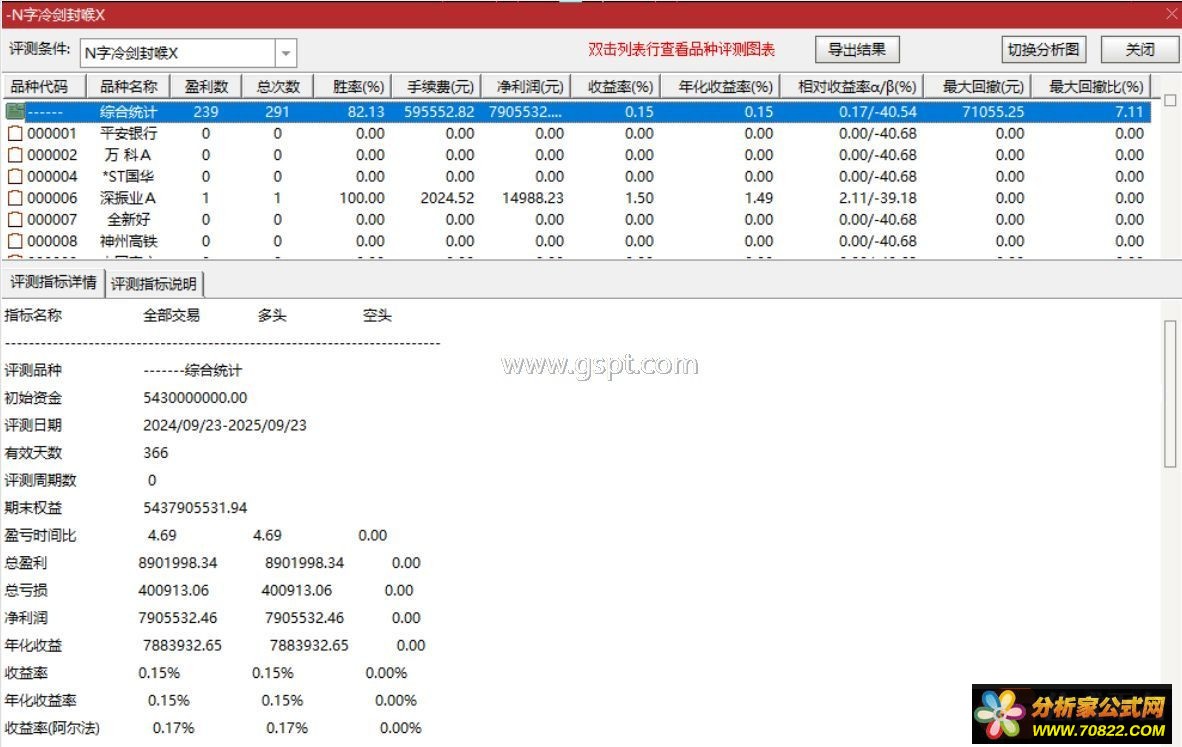
Task: Click fee value 595552.82 in summary row
Action: (x=439, y=112)
